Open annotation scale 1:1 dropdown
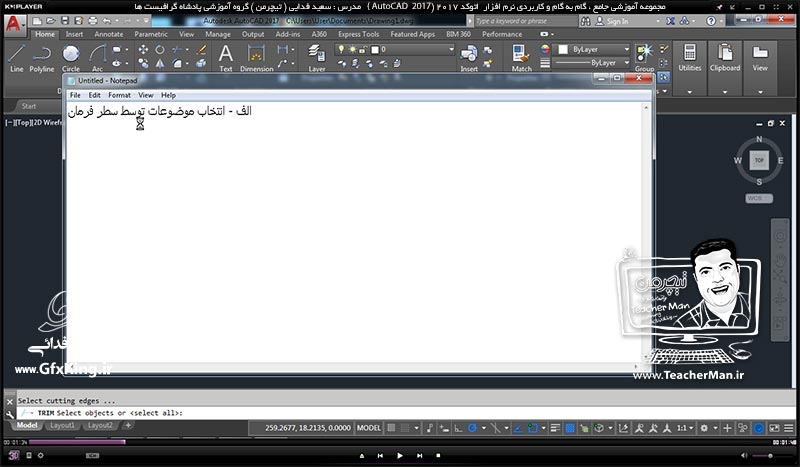Screen dimensions: 800x467 click(x=685, y=428)
